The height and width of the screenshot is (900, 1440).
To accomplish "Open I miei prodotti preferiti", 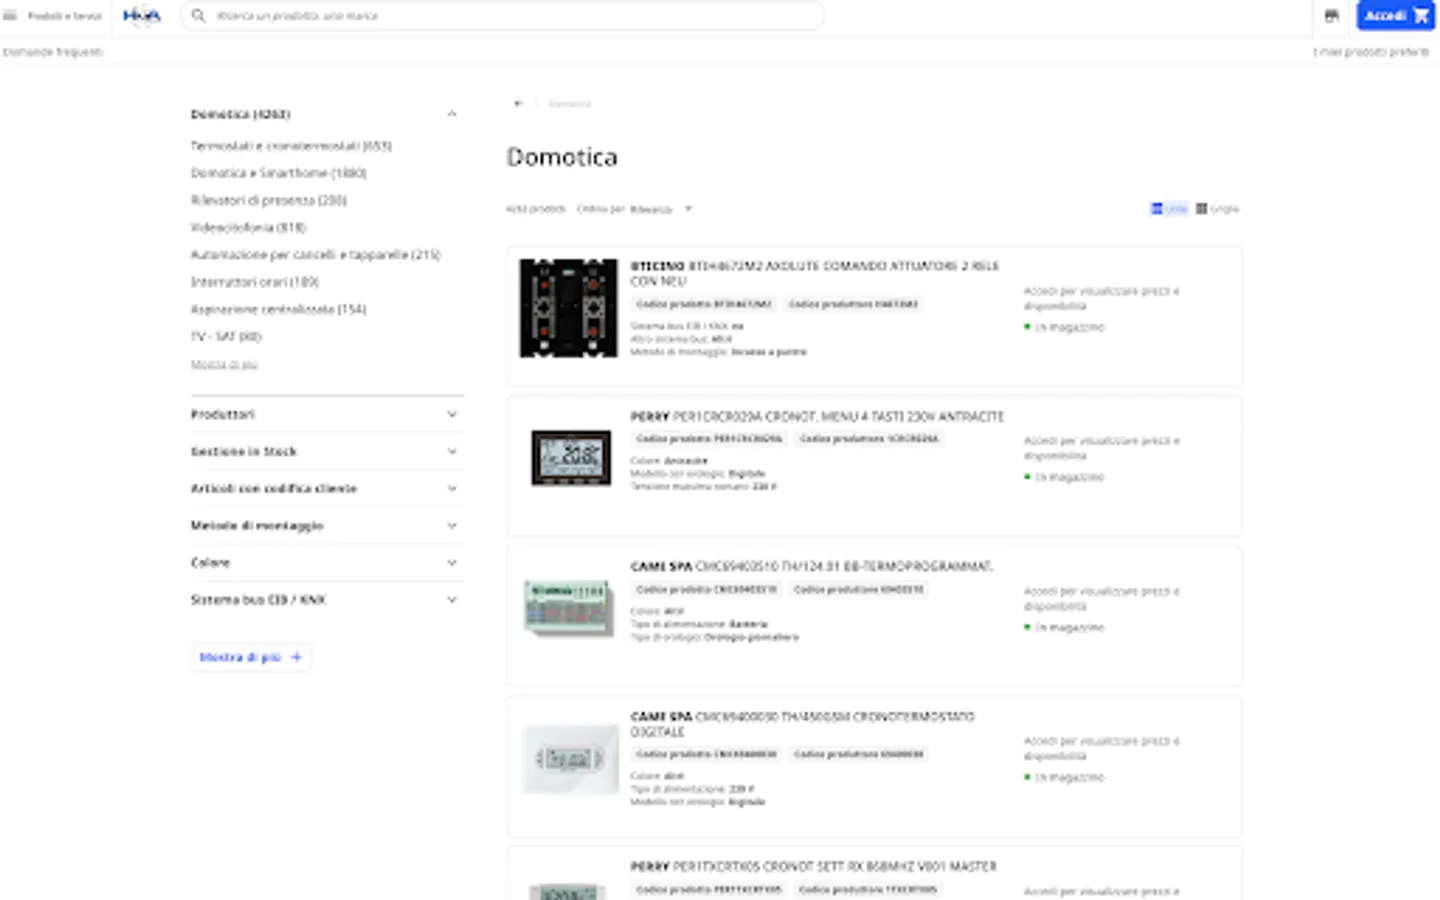I will click(1371, 52).
